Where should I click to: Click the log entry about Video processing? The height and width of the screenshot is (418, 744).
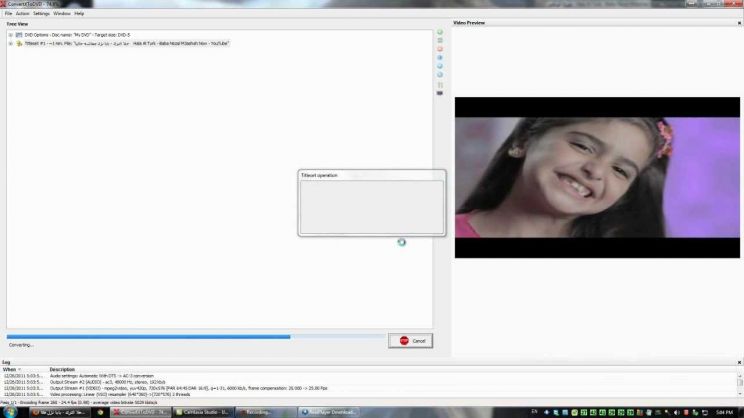pos(120,394)
